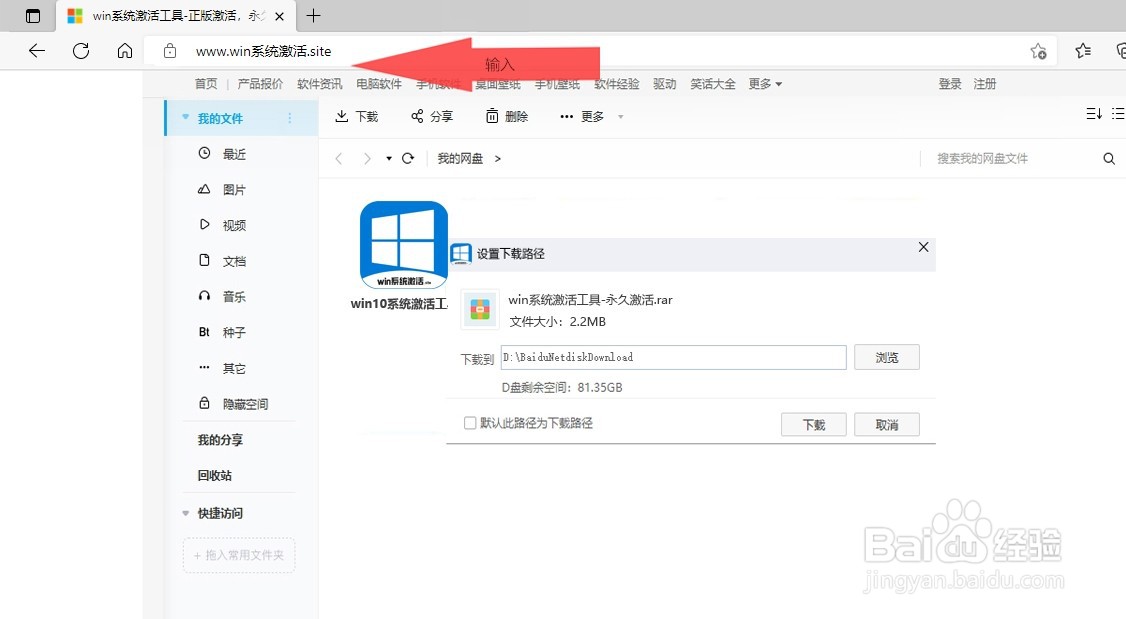Click the 删除 toolbar button
The image size is (1126, 619).
[x=507, y=116]
